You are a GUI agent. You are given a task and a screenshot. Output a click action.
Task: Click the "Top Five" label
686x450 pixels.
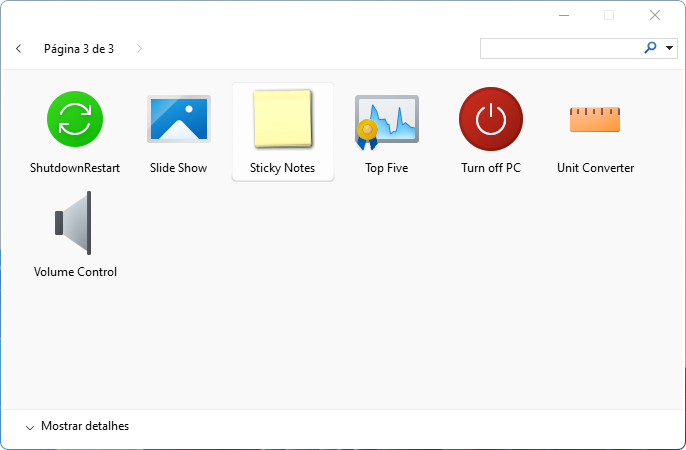[387, 168]
